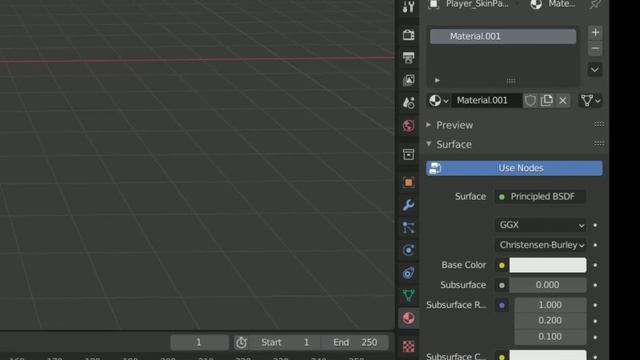Toggle animate dot next to Subsurface 0.000
This screenshot has height=360, width=640.
coord(595,285)
